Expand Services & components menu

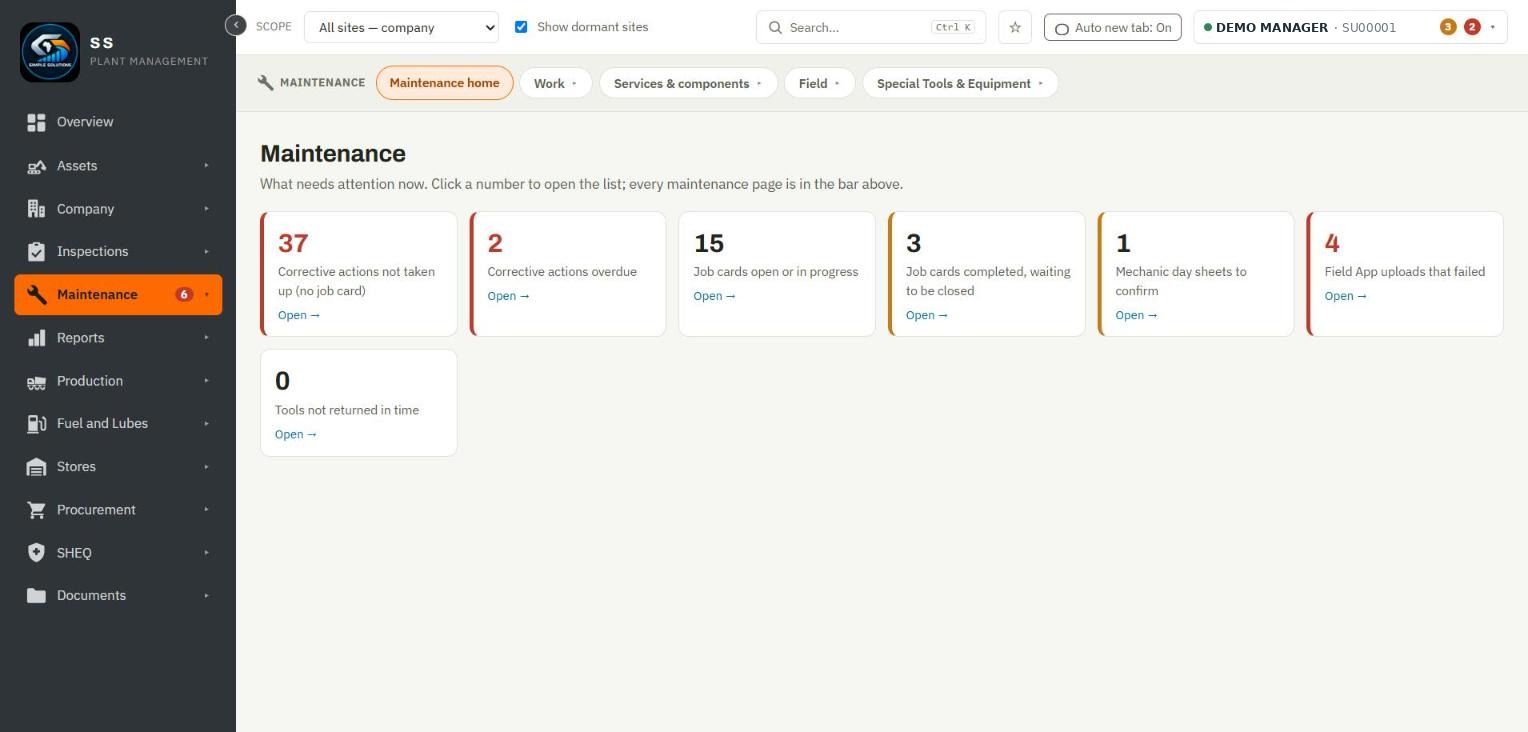point(688,83)
